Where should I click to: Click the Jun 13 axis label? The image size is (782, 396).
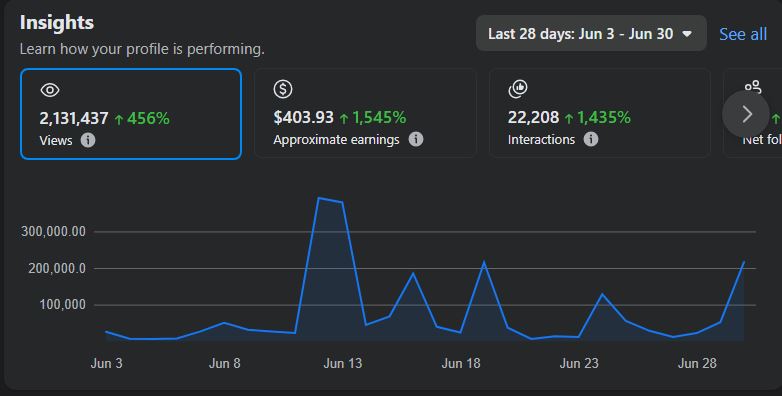(343, 363)
